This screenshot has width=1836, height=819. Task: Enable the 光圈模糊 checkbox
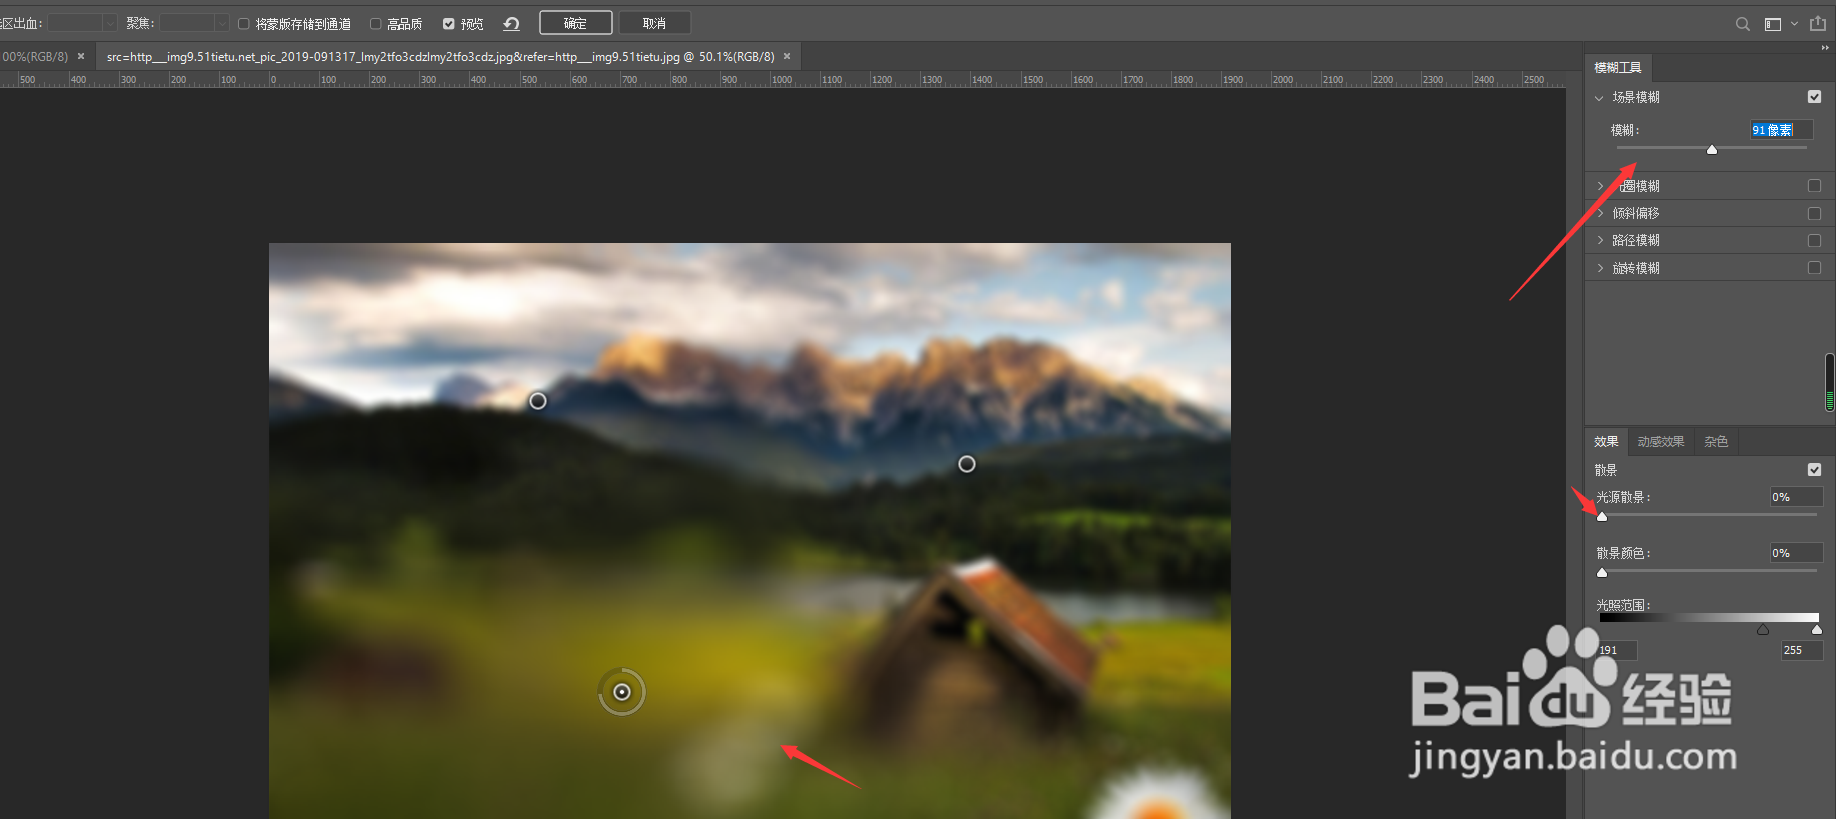(x=1814, y=186)
